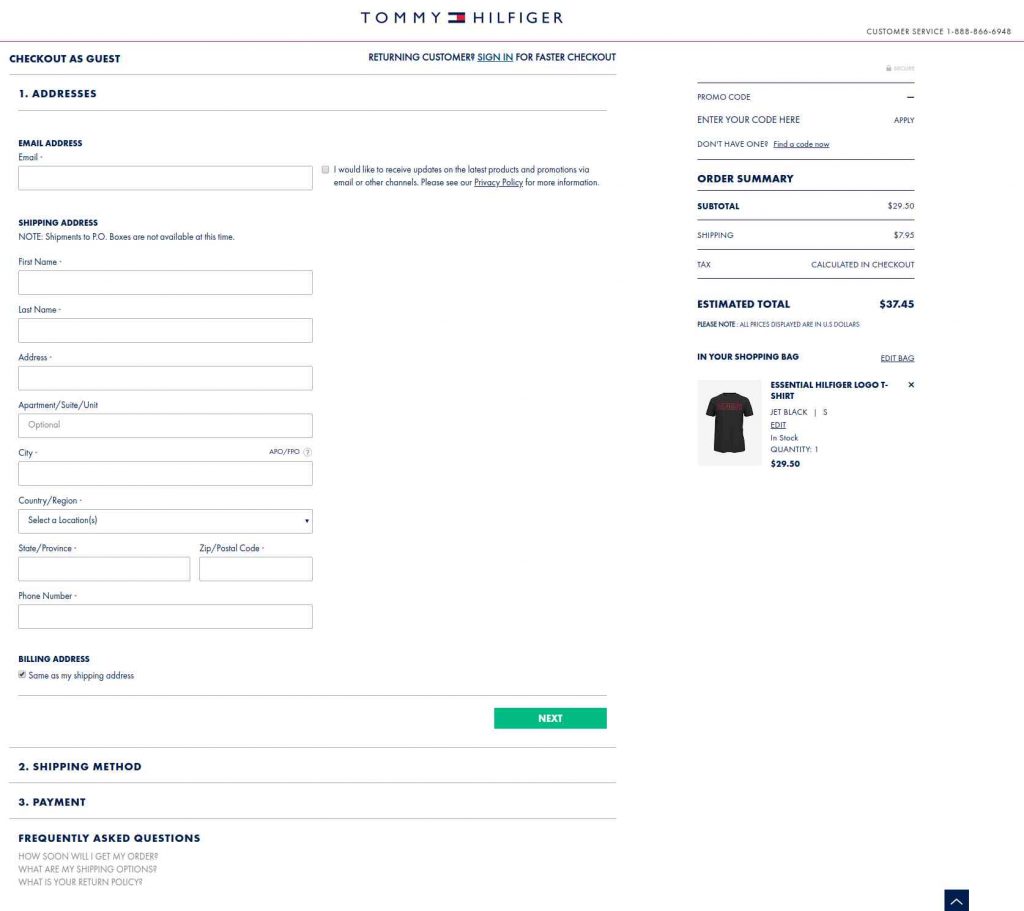Click the secure lock icon

click(889, 68)
